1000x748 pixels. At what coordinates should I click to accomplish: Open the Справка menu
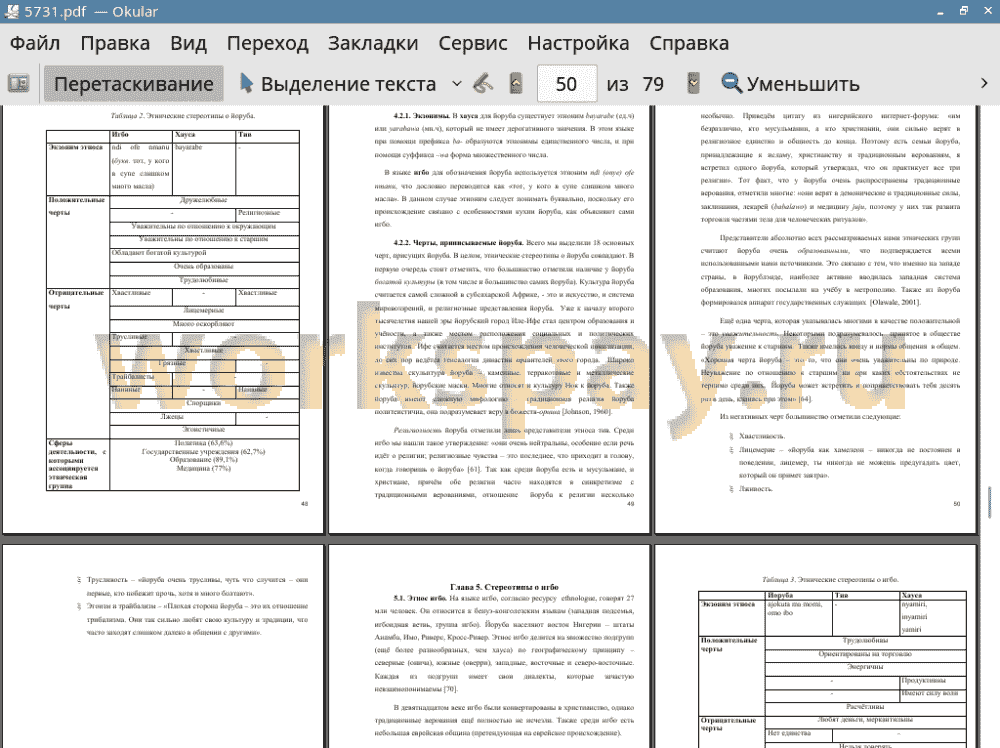689,43
